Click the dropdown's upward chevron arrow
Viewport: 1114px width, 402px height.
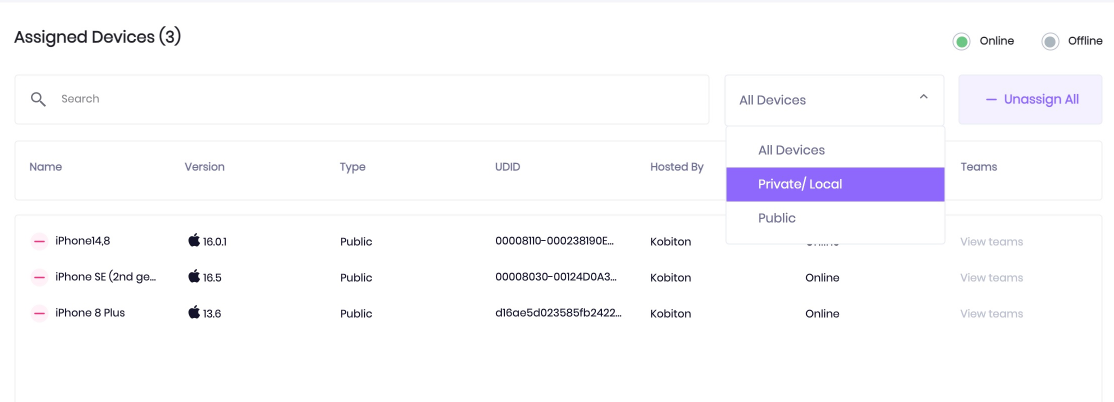(924, 97)
